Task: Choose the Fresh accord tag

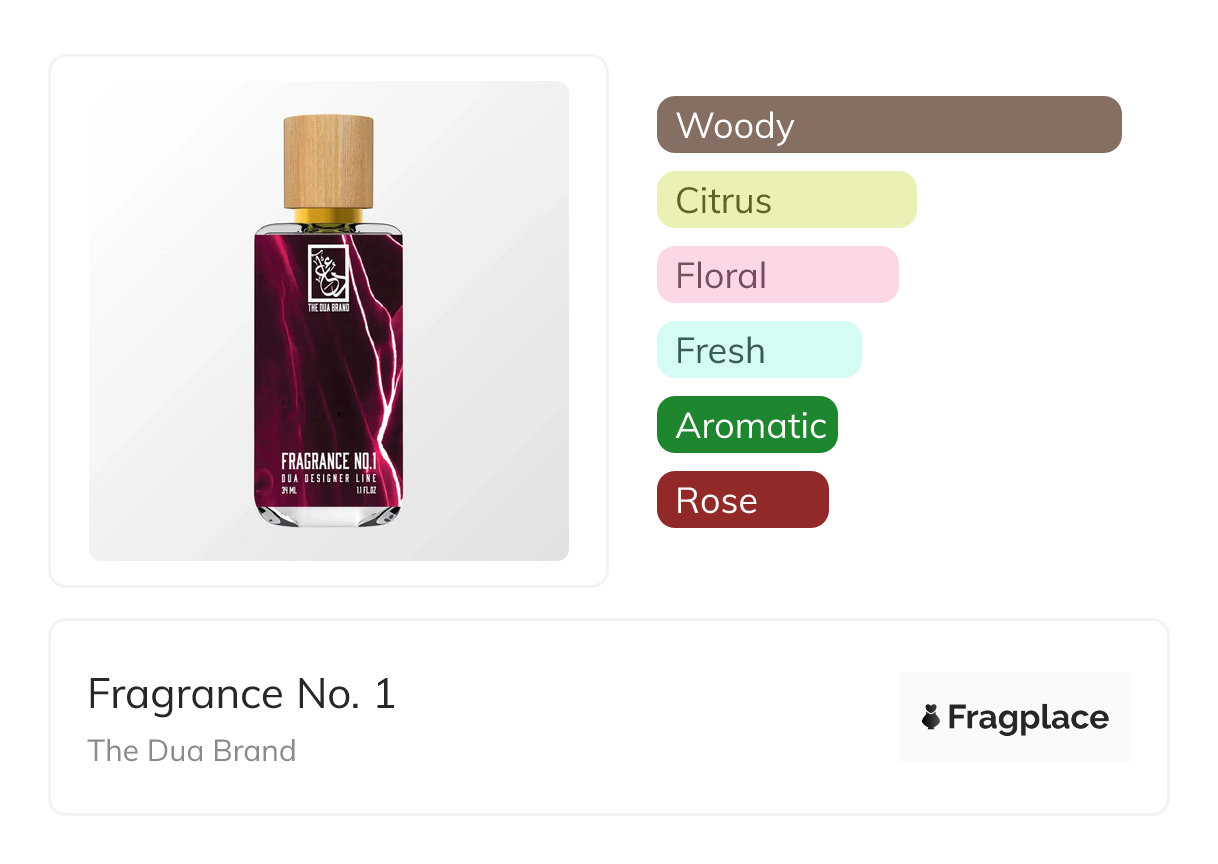Action: point(758,350)
